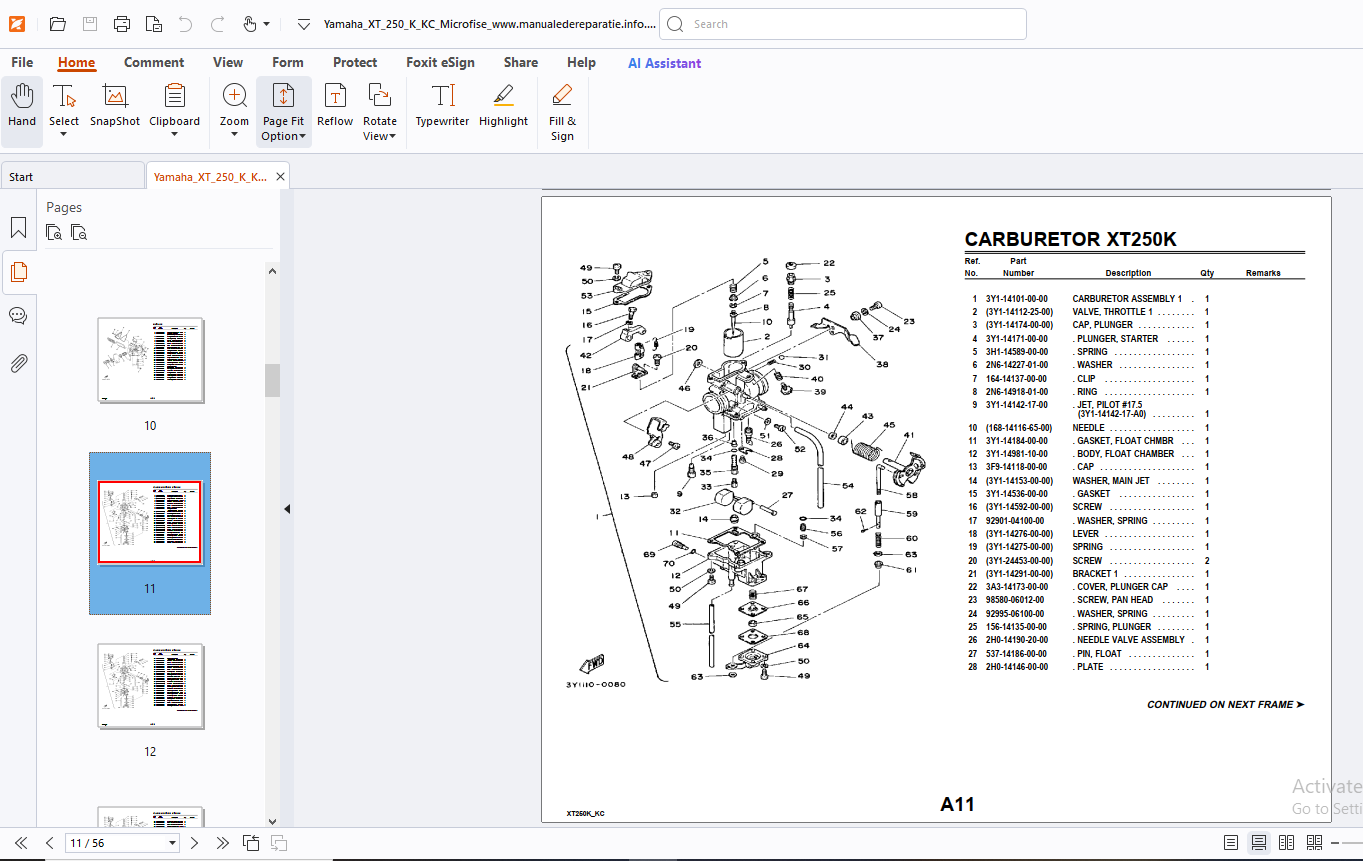
Task: Click the Search input field
Action: 843,24
